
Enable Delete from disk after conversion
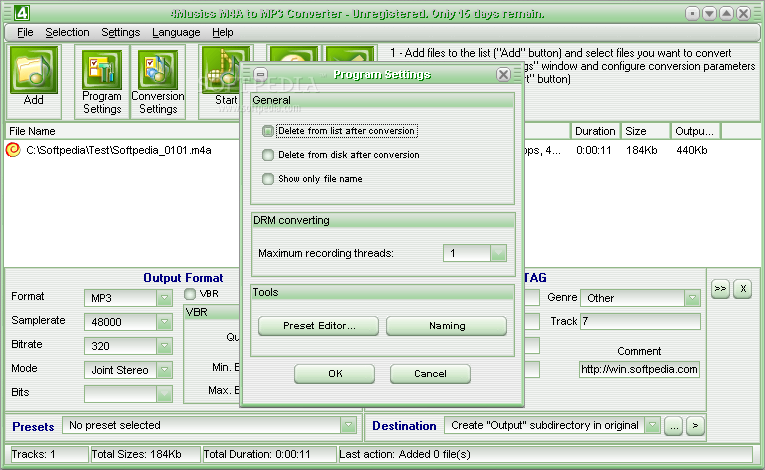(x=267, y=155)
